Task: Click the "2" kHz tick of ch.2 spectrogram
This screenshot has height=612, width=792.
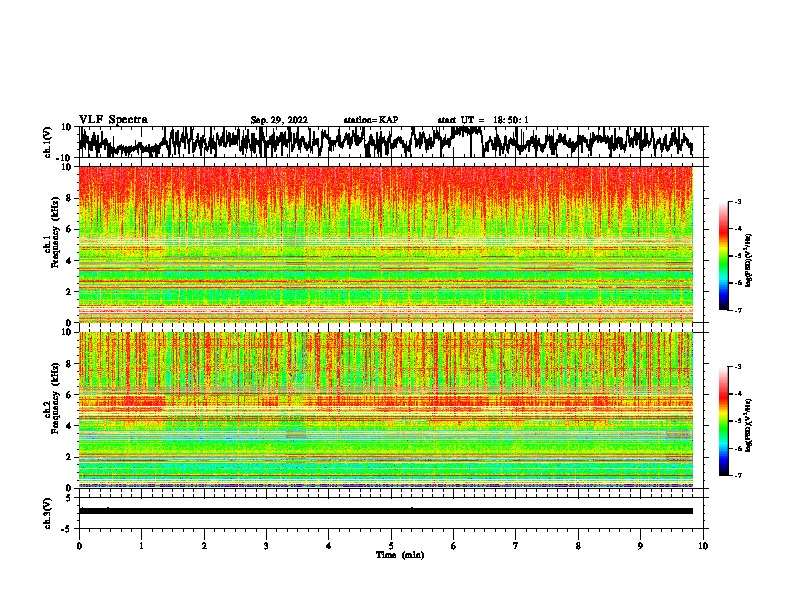Action: coord(70,457)
